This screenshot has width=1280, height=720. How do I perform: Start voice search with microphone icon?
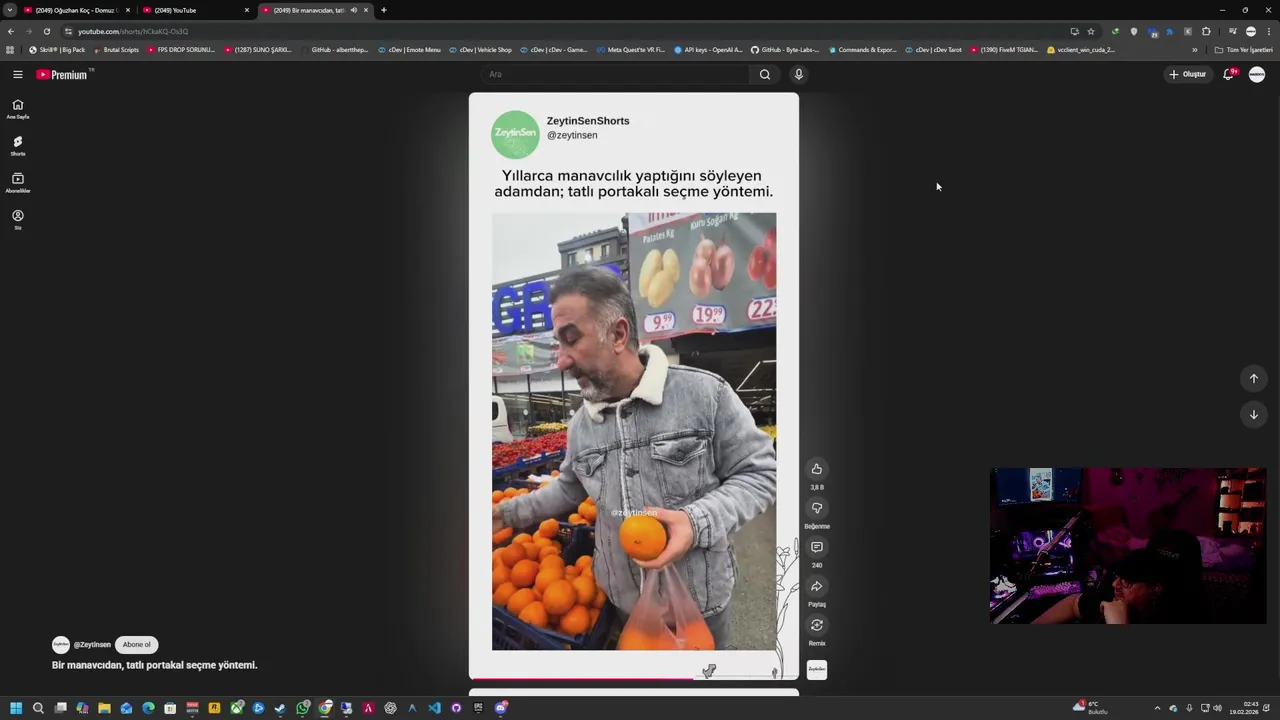(798, 74)
